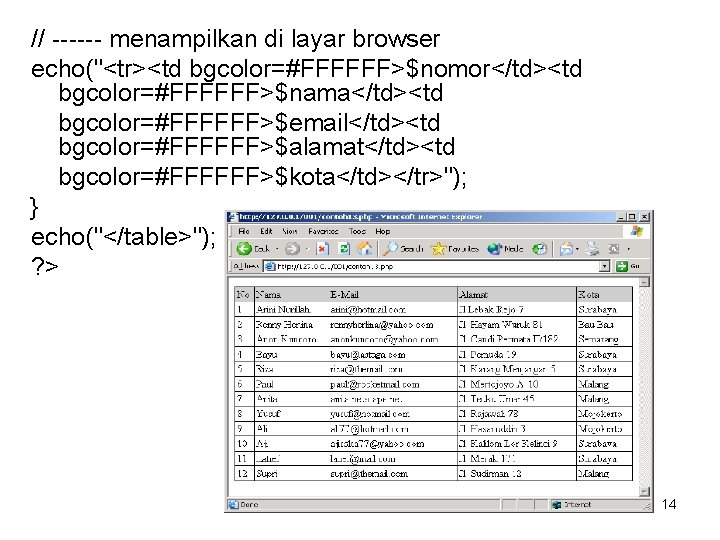Close the Internet Explorer window

click(644, 217)
